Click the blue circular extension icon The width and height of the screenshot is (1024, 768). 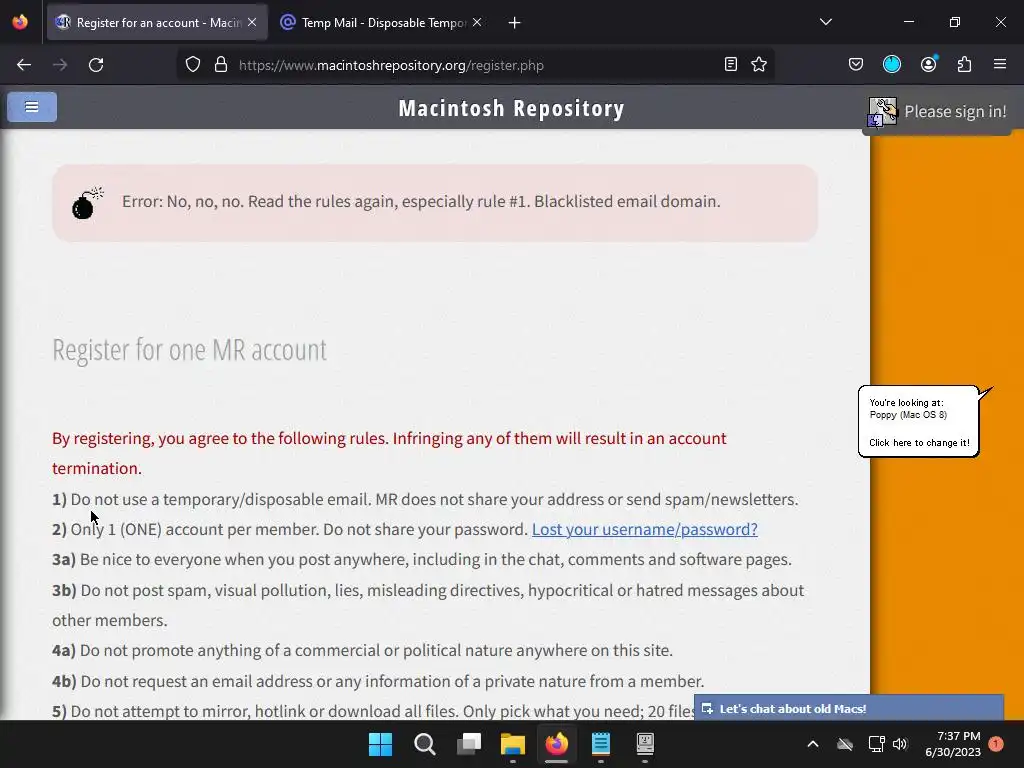[x=891, y=64]
